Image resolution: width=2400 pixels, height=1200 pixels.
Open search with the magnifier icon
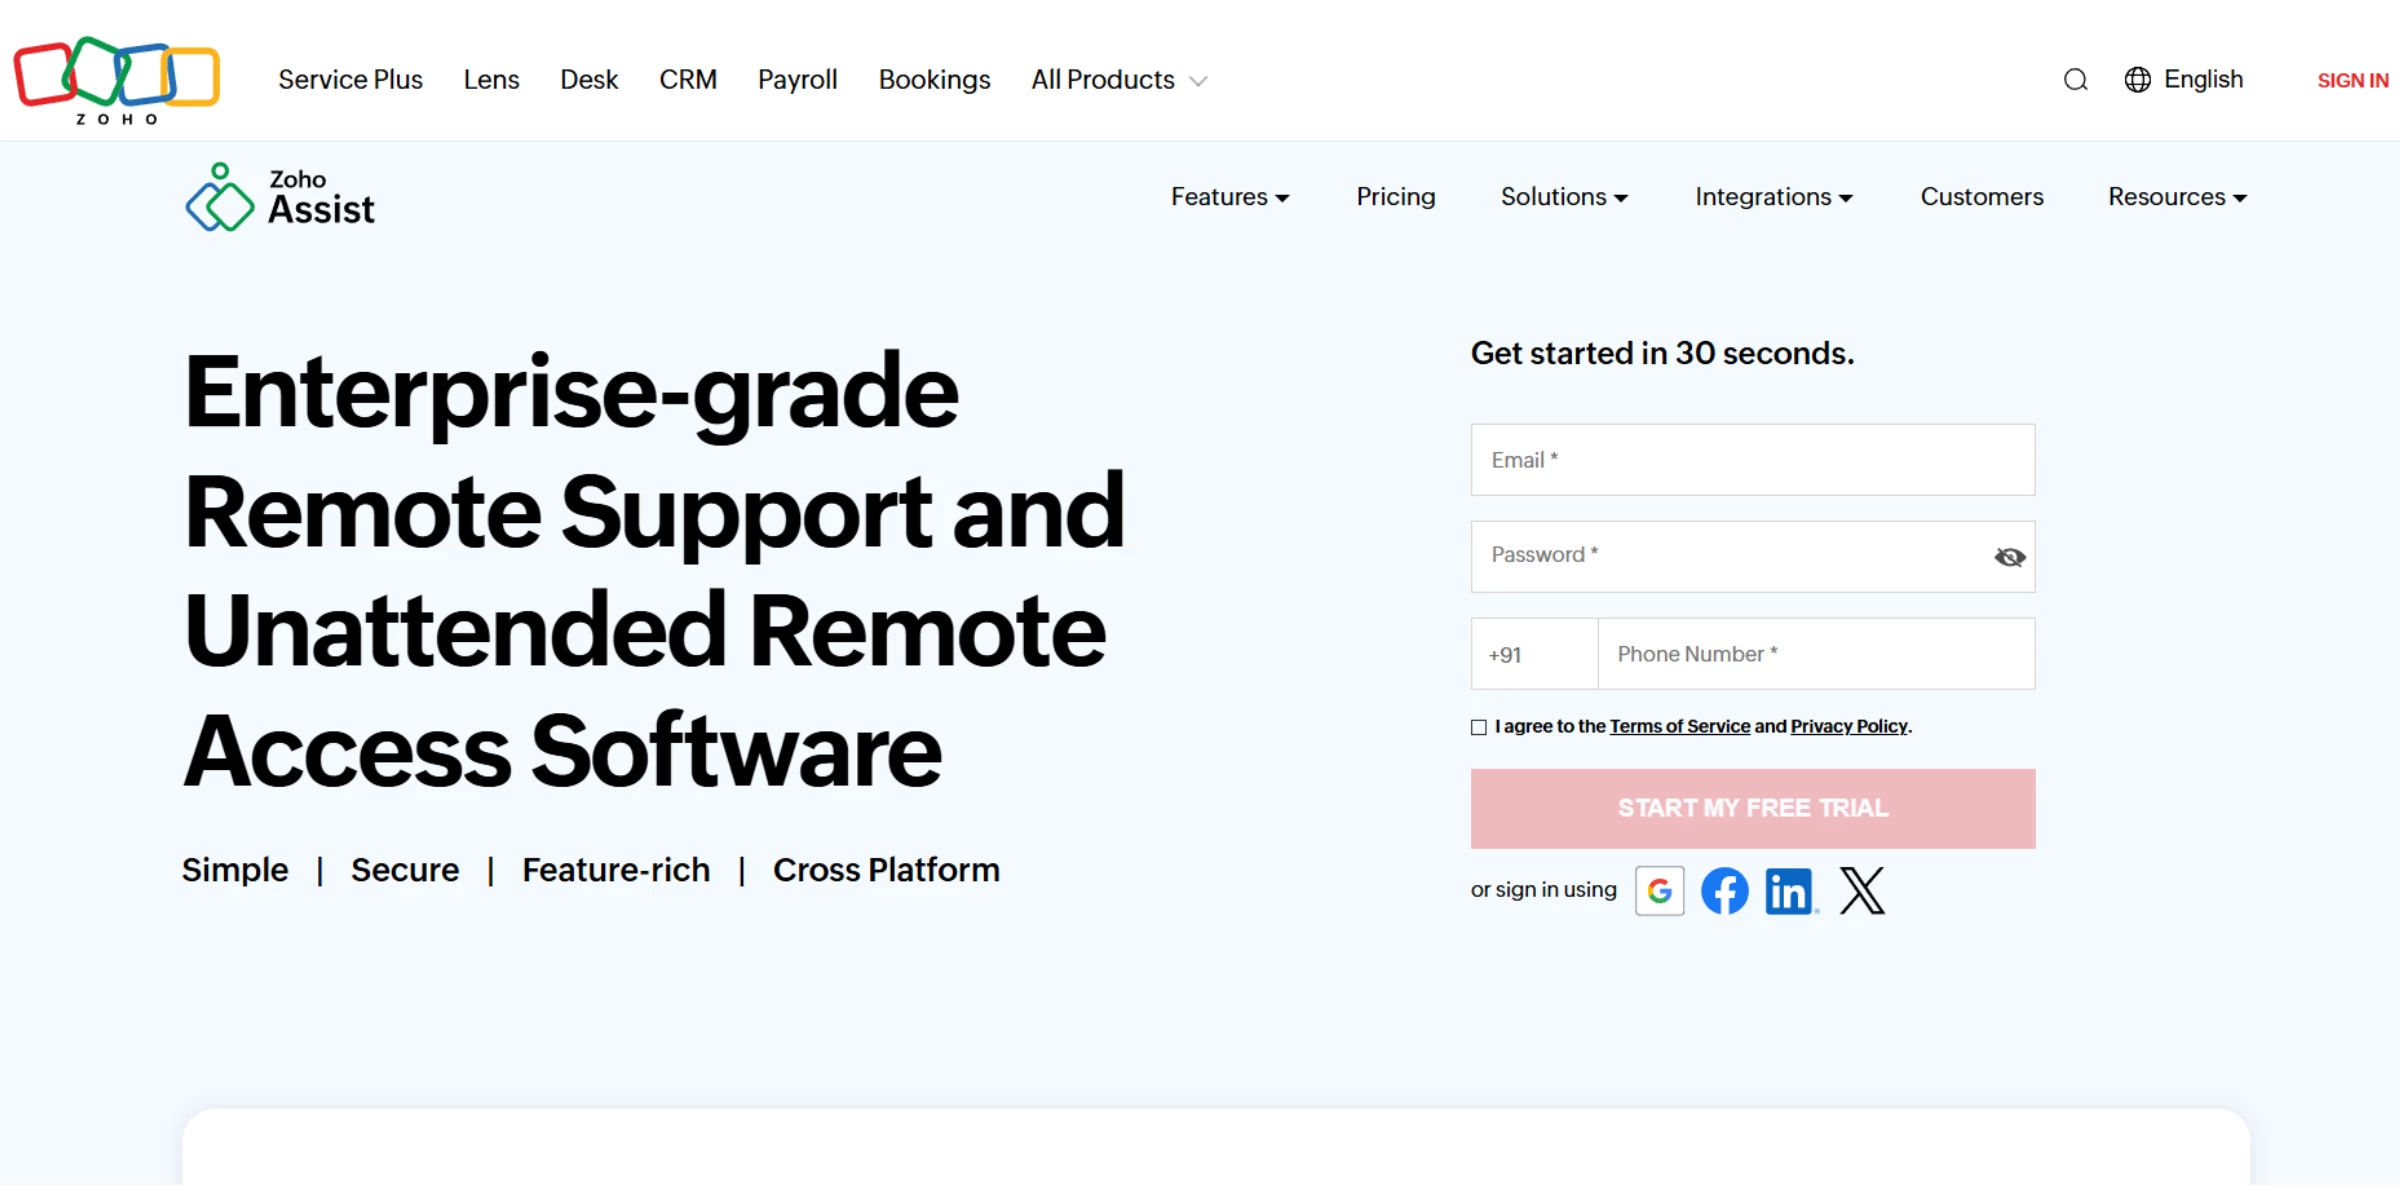tap(2075, 80)
